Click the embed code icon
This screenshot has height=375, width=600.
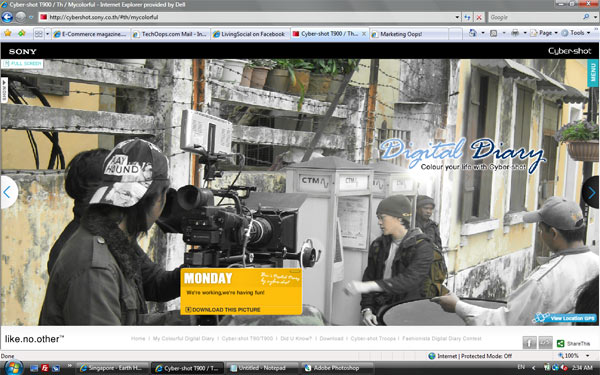546,343
